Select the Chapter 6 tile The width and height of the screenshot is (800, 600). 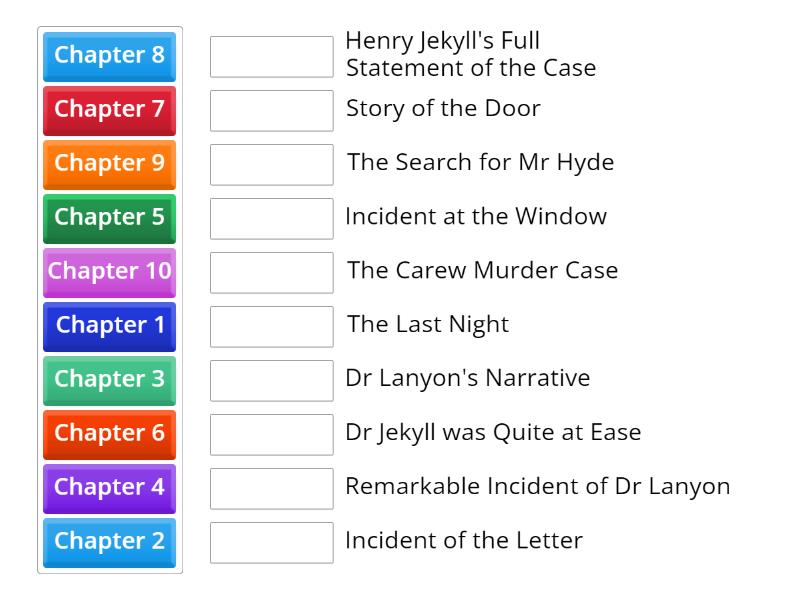point(109,433)
